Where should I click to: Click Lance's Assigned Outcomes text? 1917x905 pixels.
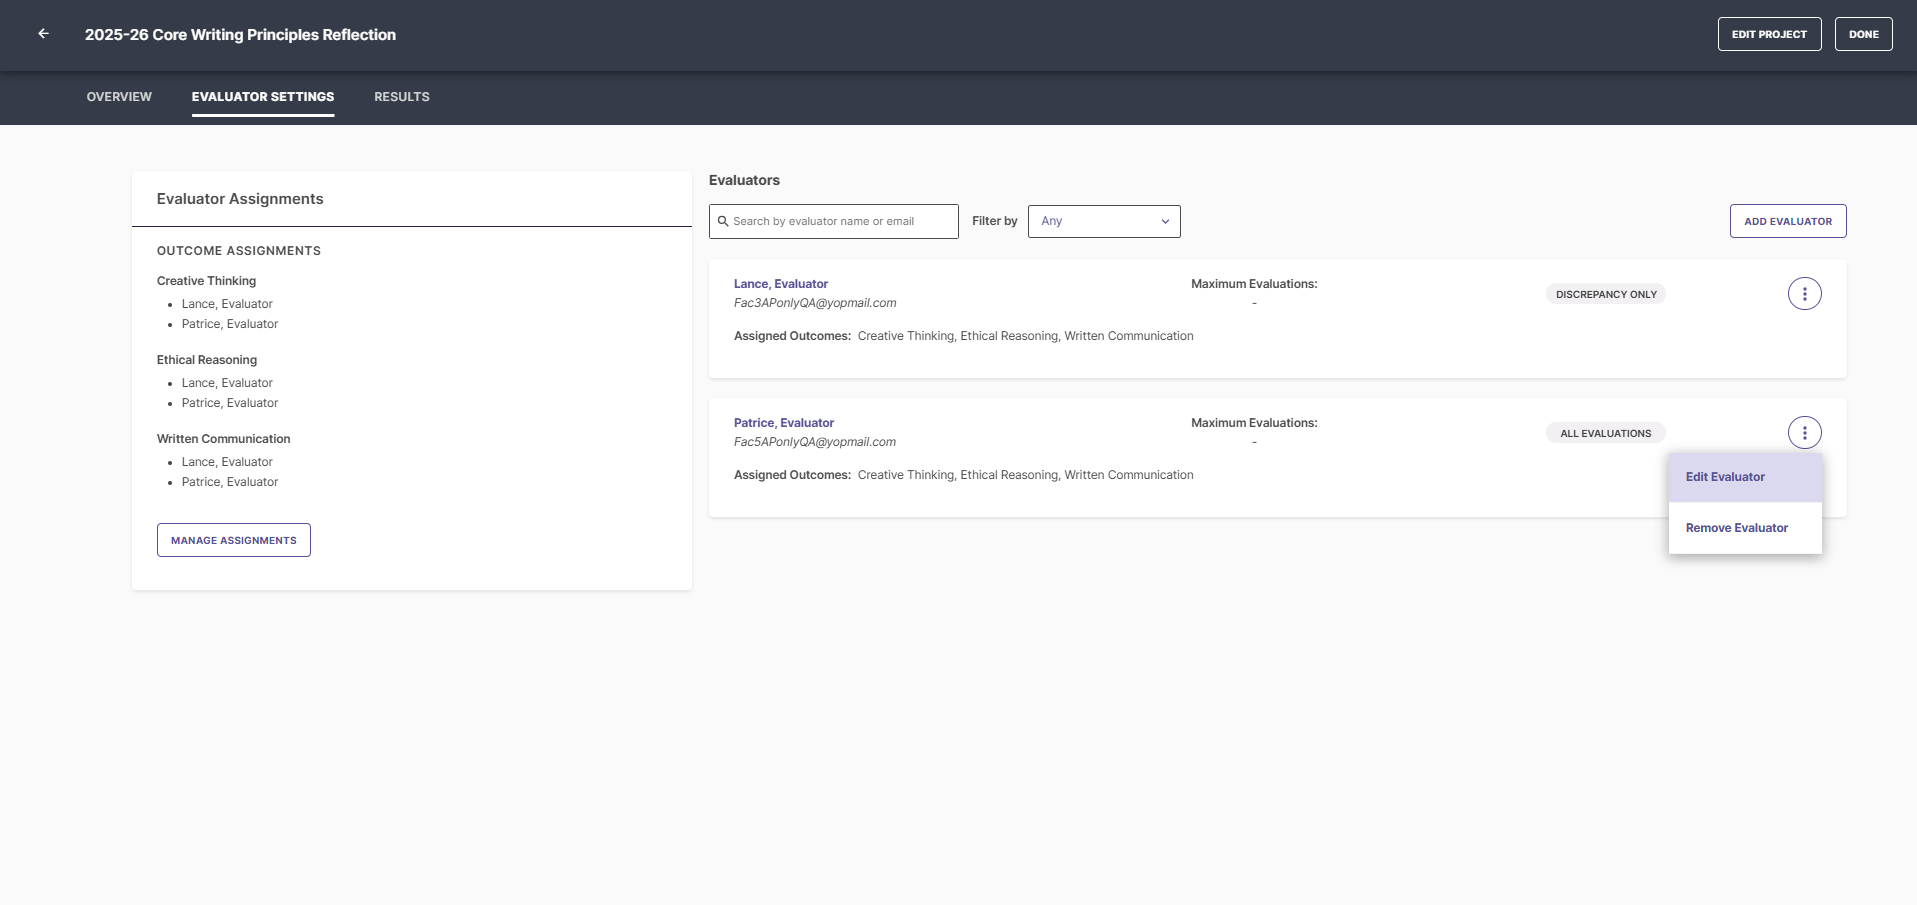tap(964, 336)
